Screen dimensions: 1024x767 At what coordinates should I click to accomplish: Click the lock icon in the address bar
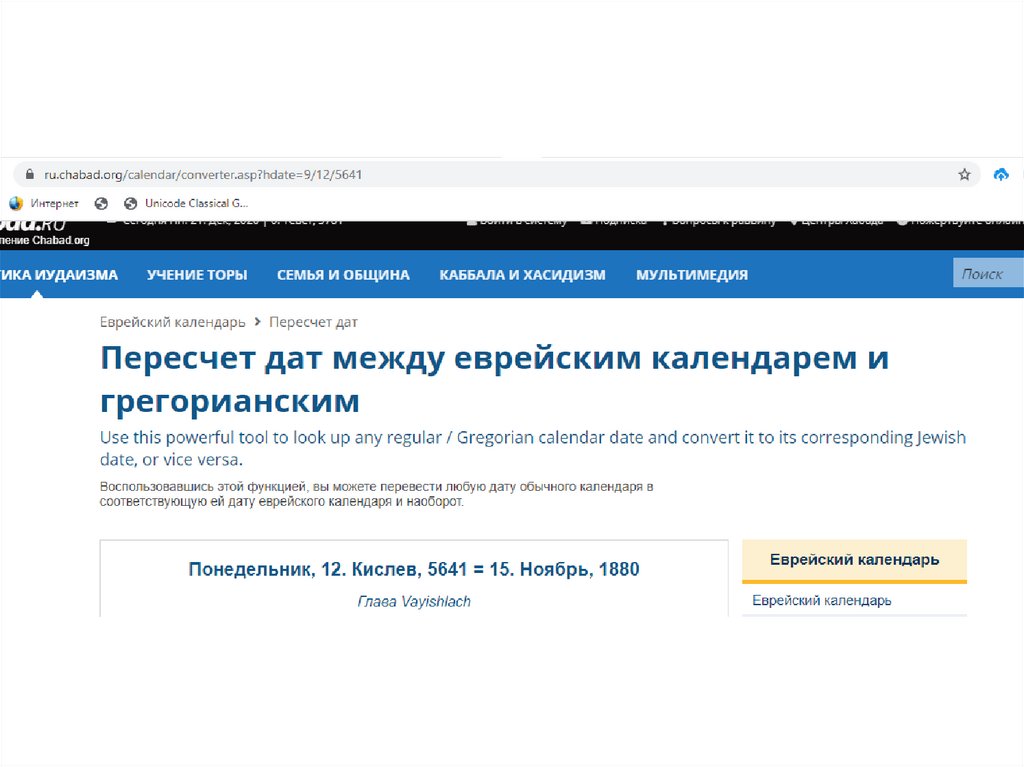(x=29, y=174)
